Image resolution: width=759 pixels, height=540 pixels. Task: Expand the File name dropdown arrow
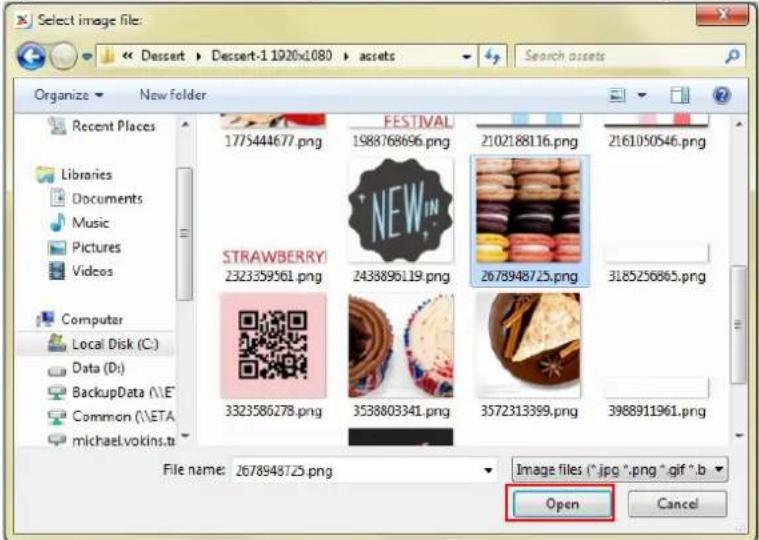coord(489,470)
